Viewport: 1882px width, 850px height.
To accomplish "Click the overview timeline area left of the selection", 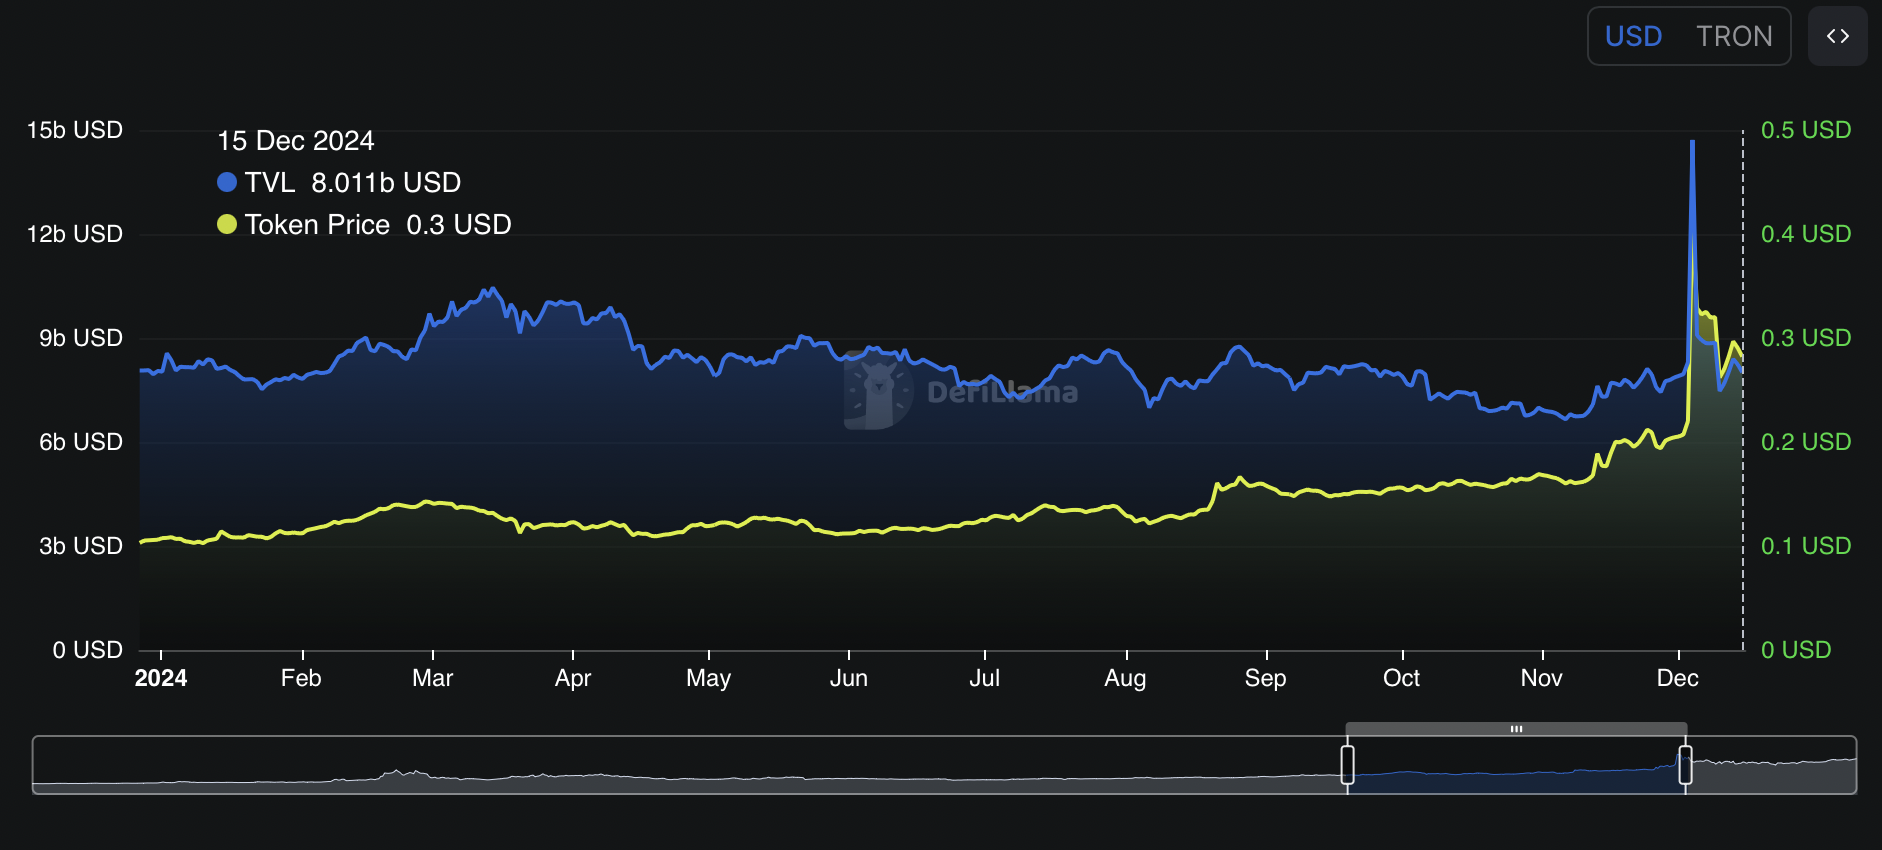I will pos(688,765).
